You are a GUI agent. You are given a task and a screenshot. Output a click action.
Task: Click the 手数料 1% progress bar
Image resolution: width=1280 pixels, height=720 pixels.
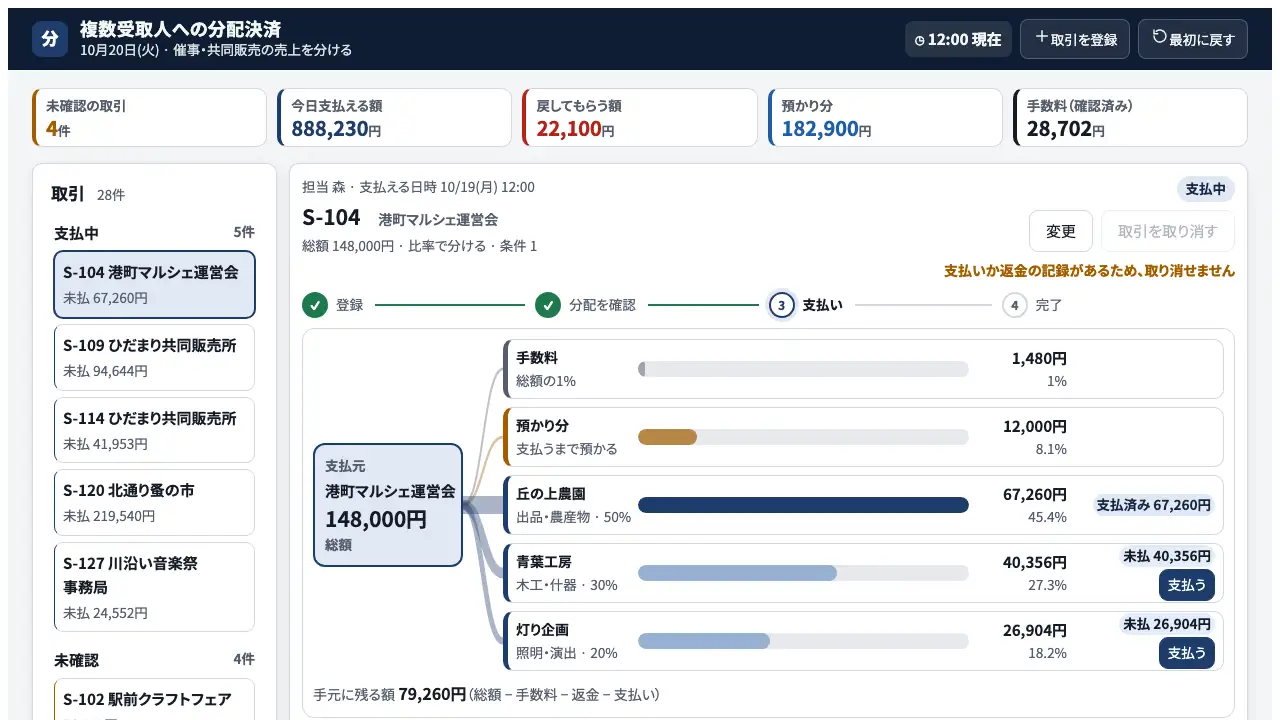coord(803,369)
